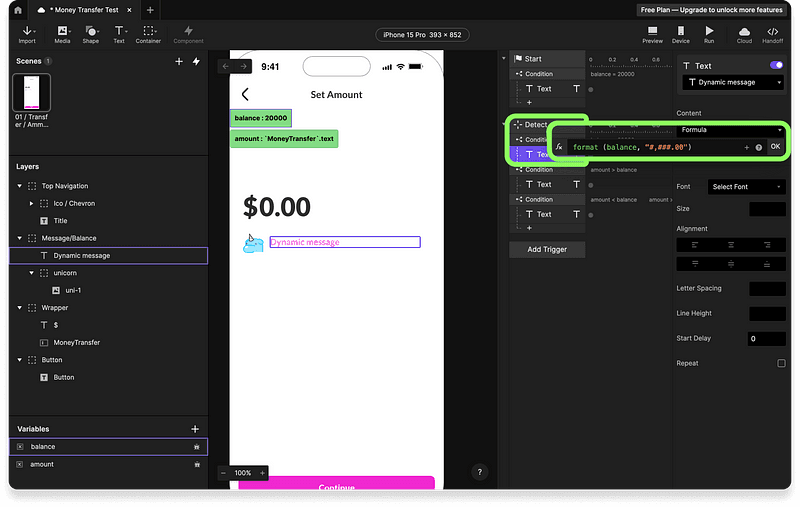The height and width of the screenshot is (507, 800).
Task: Go back with the canvas left arrow
Action: 226,66
